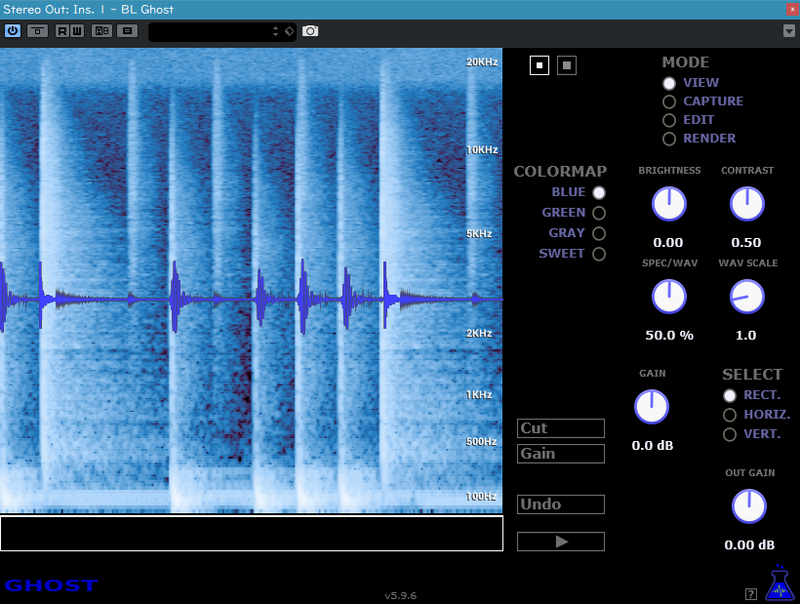Click the diamond preset management icon
This screenshot has height=604, width=800.
point(289,31)
